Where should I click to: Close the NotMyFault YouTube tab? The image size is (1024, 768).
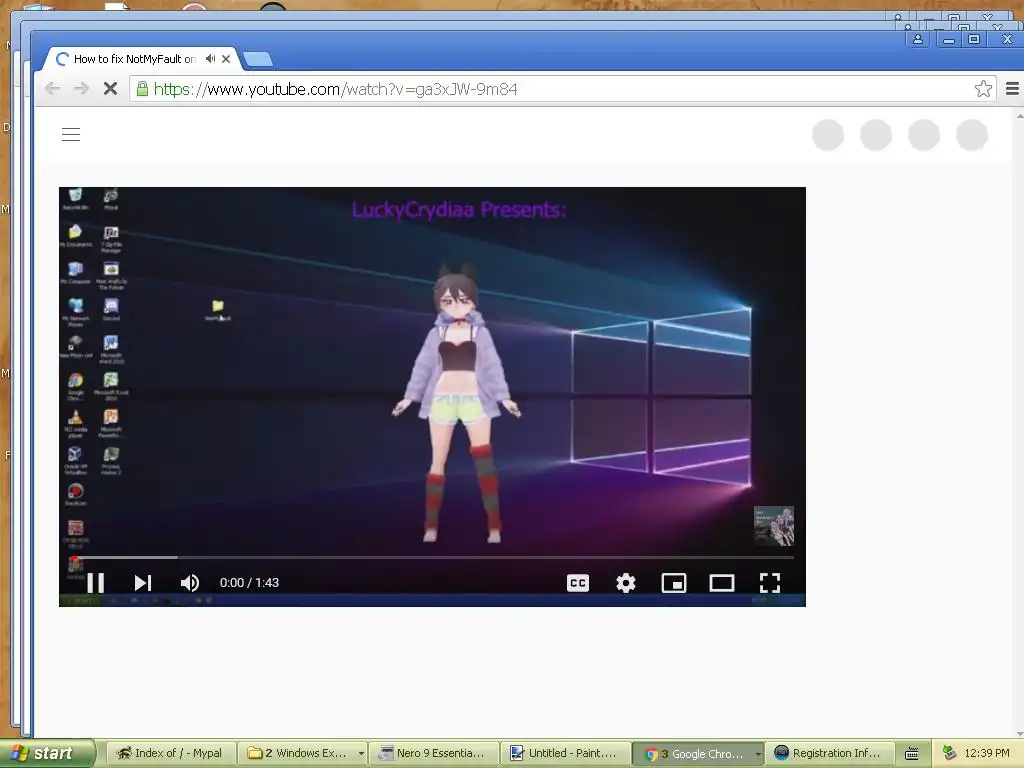[x=226, y=59]
